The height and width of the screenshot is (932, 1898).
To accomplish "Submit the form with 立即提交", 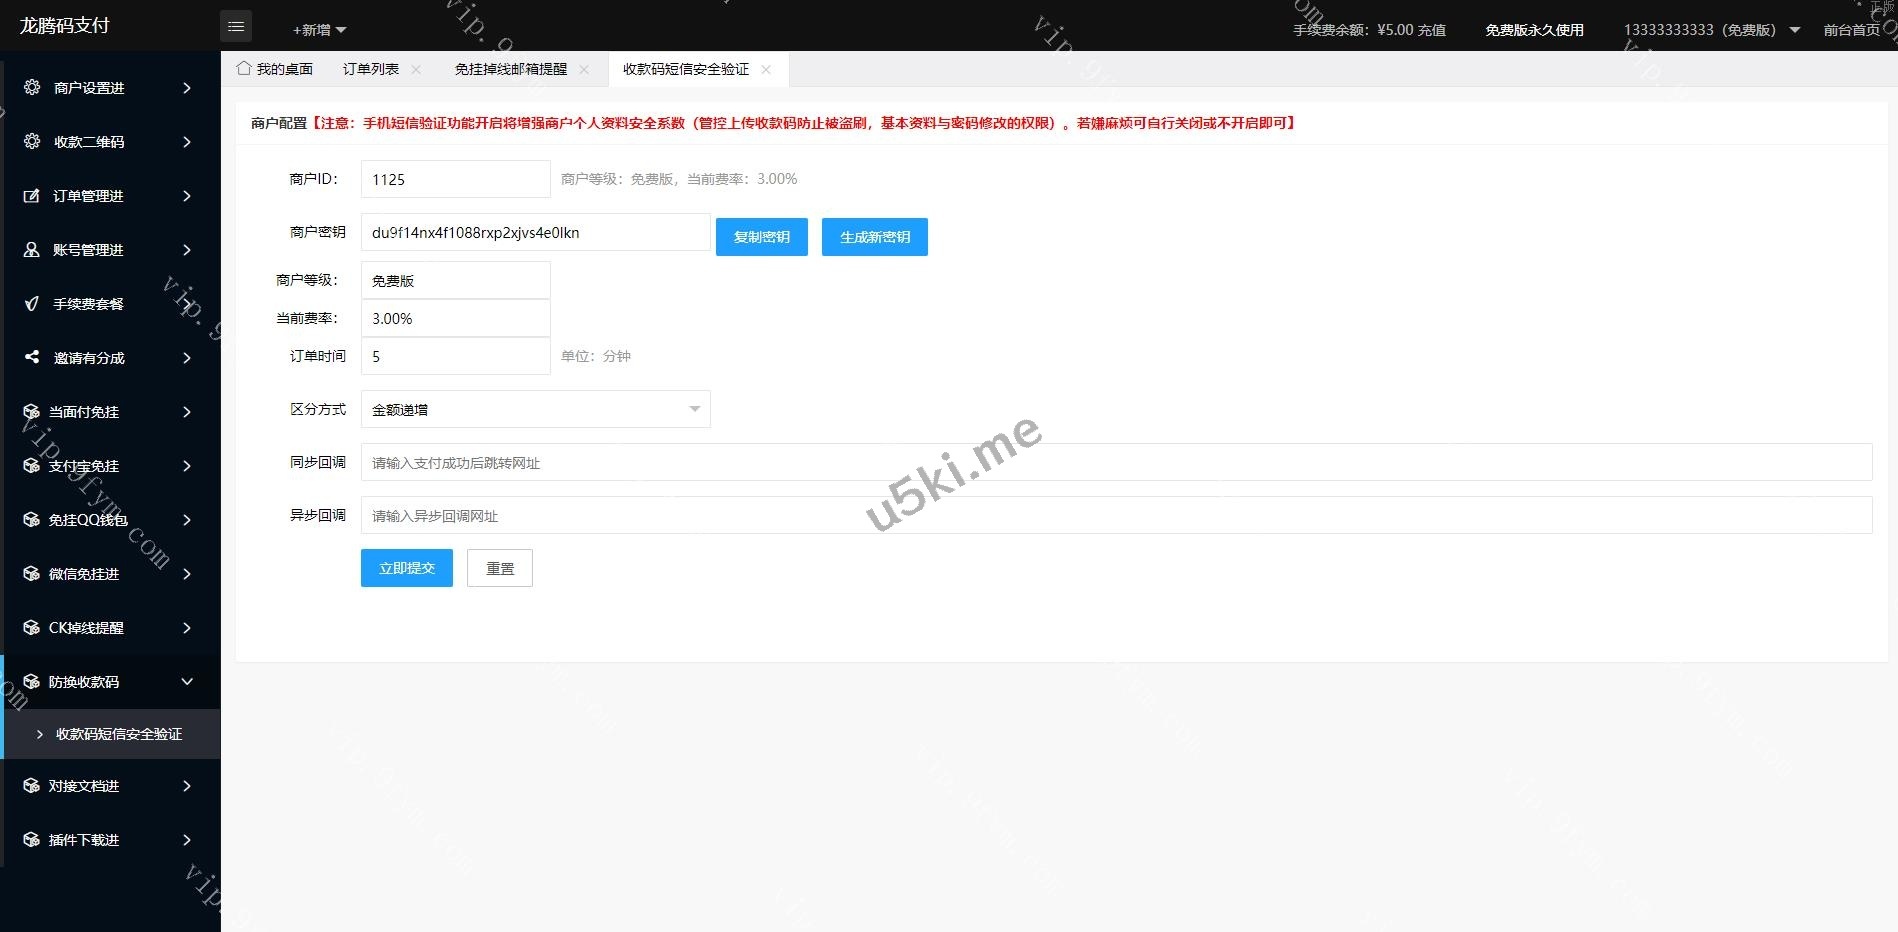I will click(406, 568).
